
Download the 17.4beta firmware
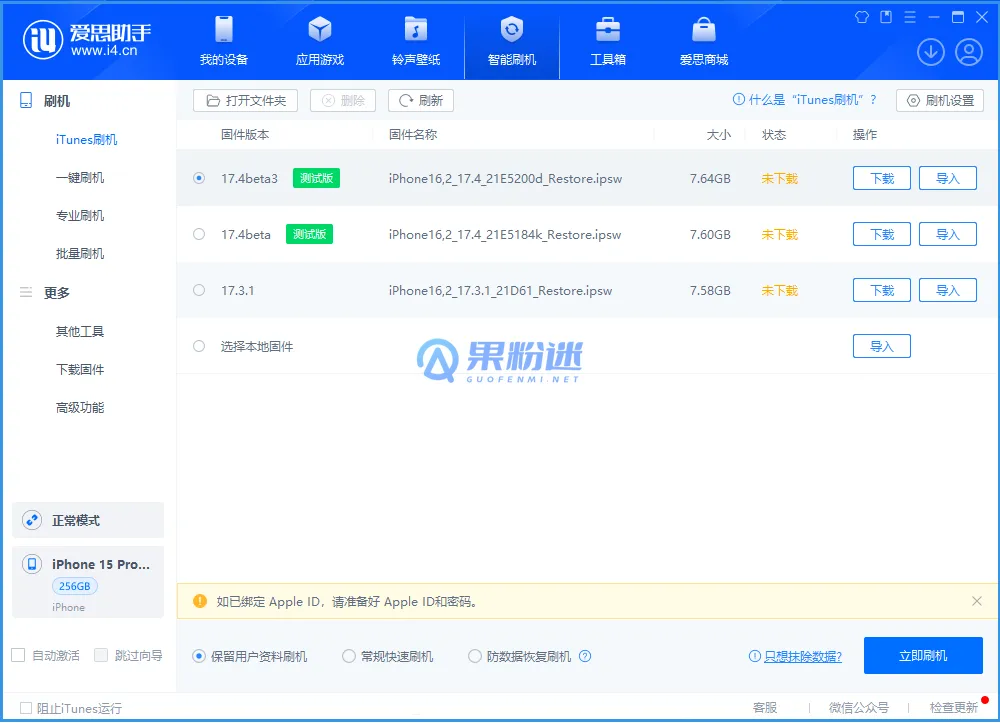(881, 234)
